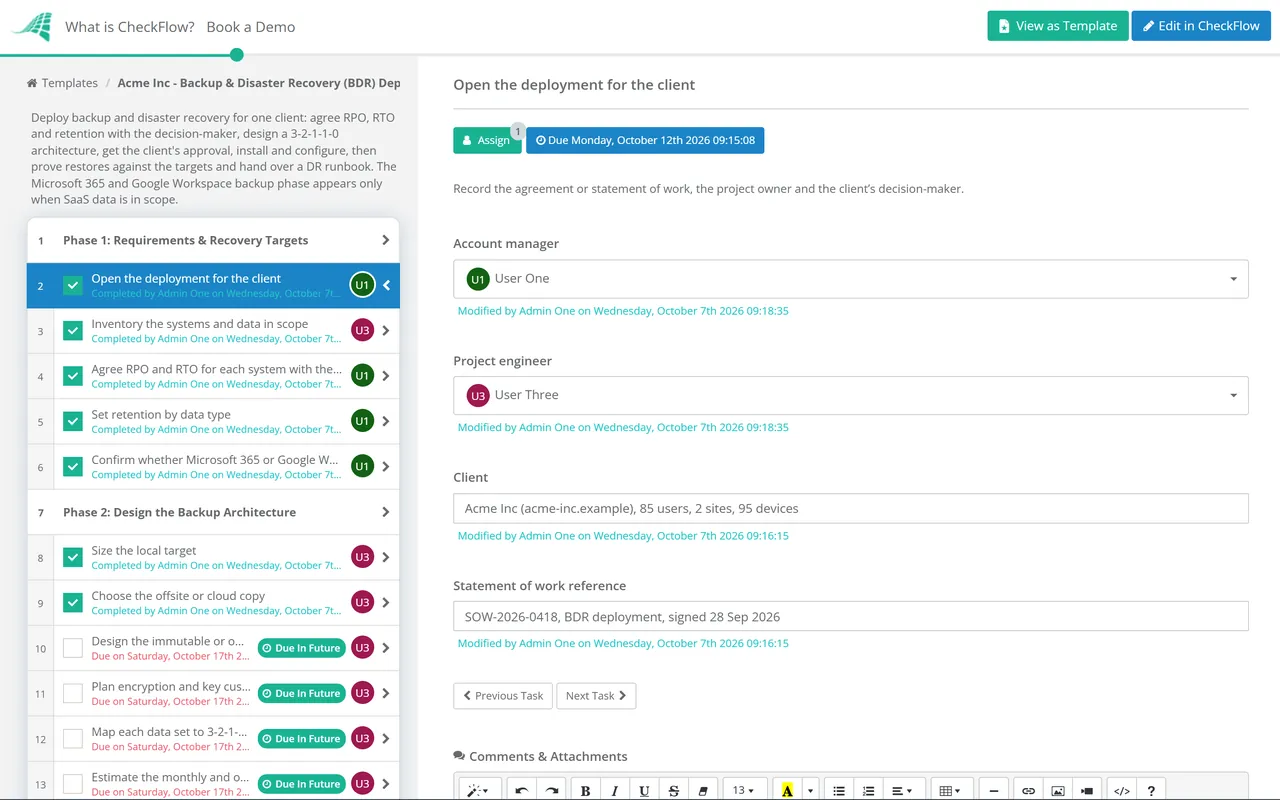Click the Client text field
This screenshot has height=800, width=1280.
851,508
